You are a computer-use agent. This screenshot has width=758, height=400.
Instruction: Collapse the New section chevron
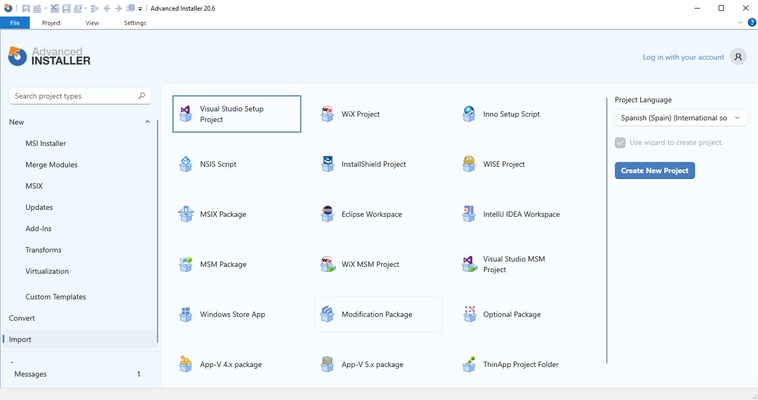[x=147, y=122]
